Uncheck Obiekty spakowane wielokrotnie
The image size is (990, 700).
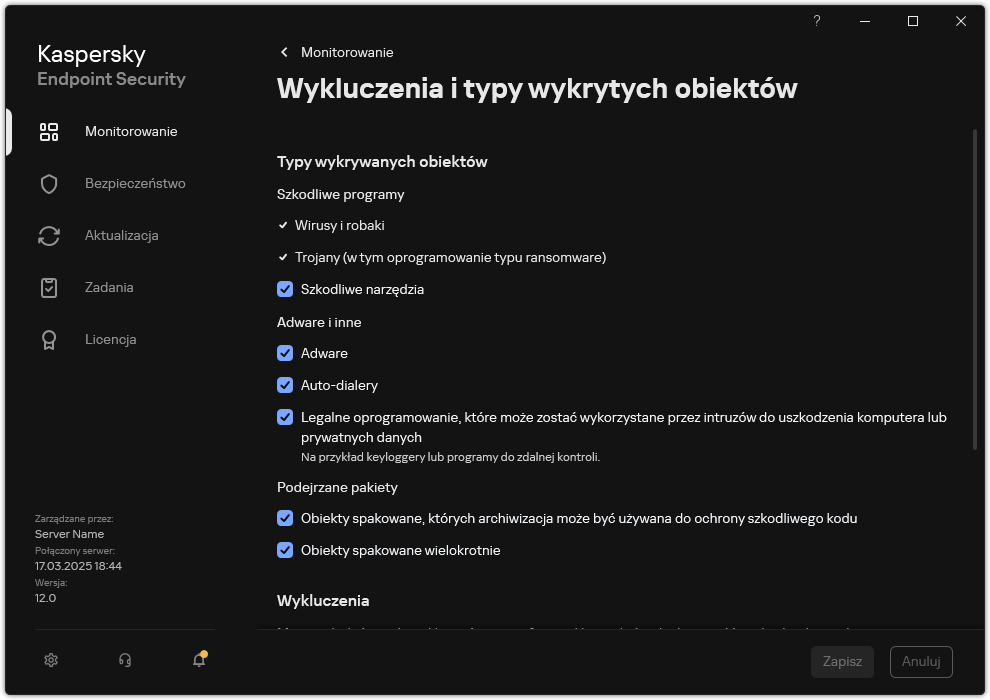point(285,550)
